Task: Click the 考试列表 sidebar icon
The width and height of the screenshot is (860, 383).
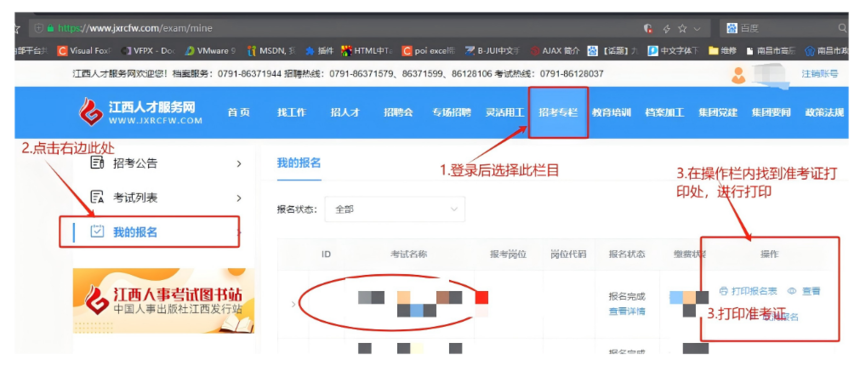Action: click(x=97, y=198)
